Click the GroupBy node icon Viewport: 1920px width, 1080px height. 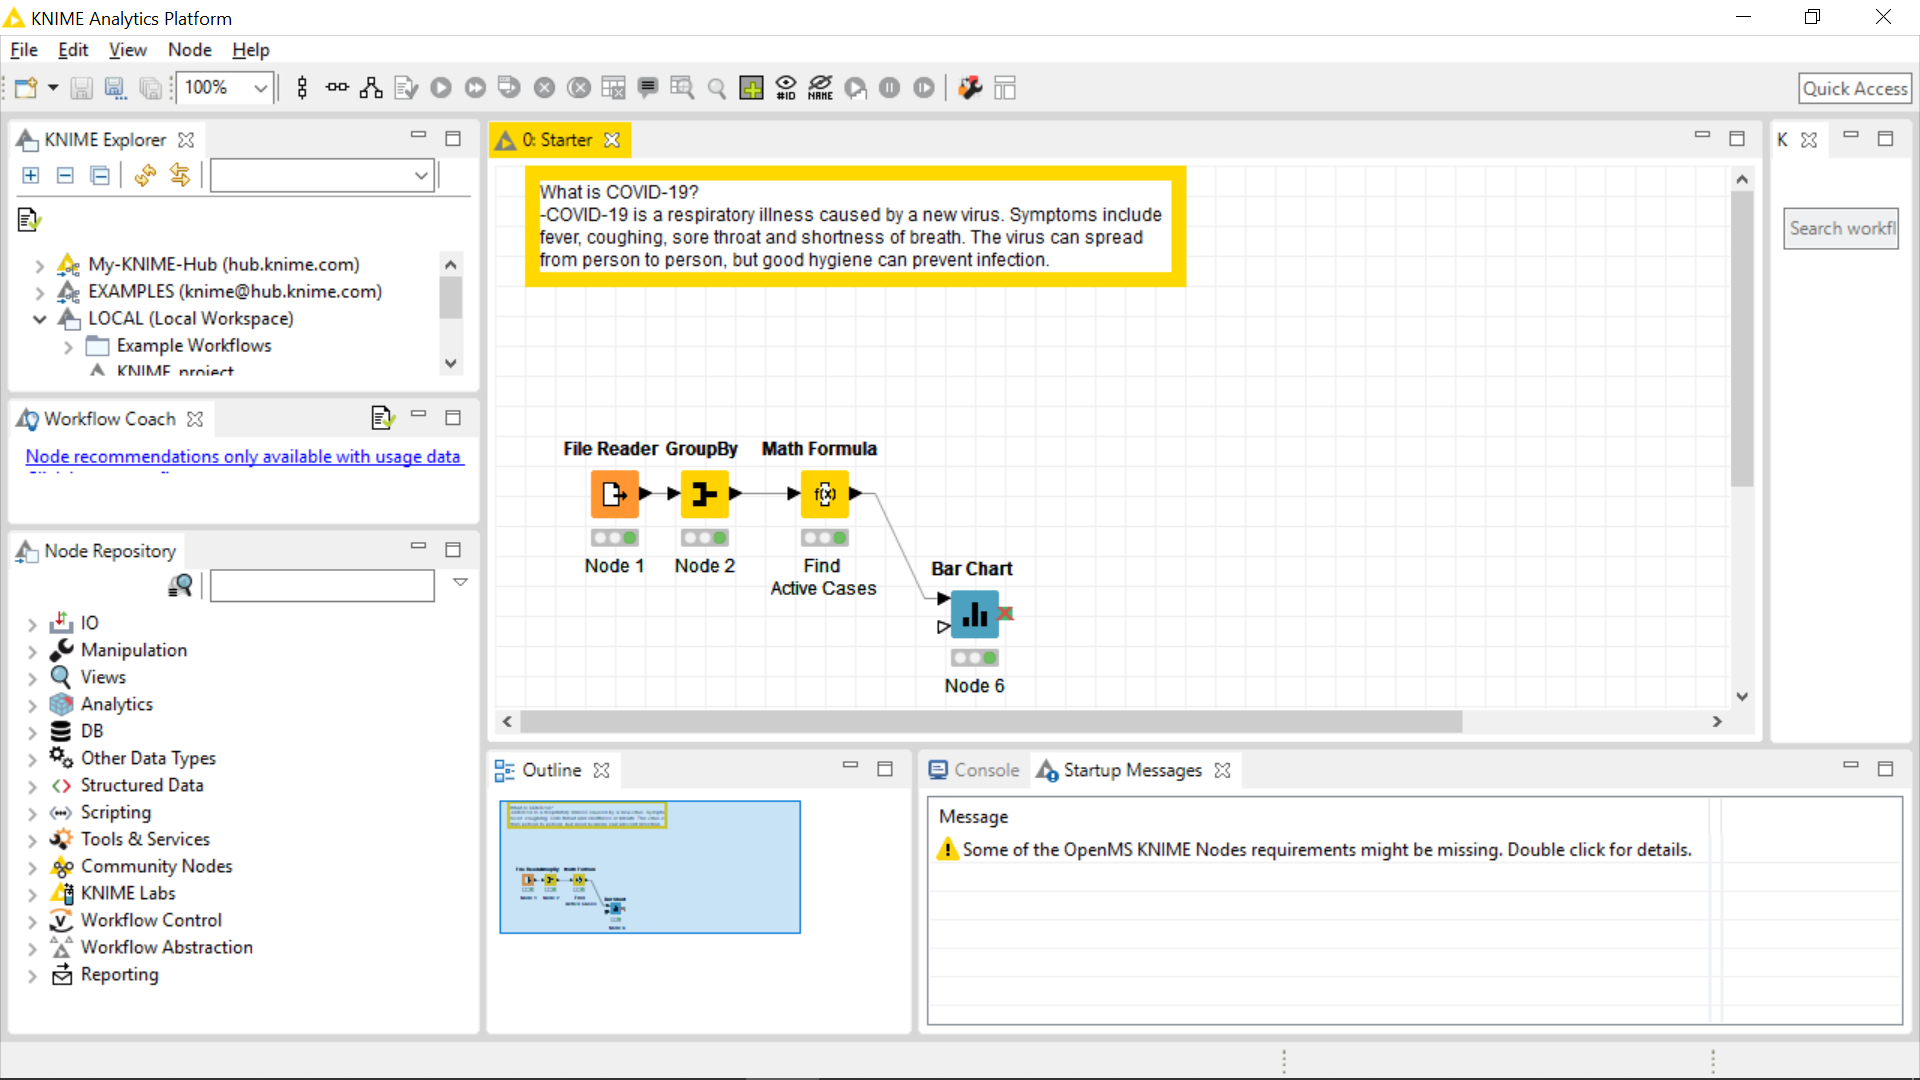(x=704, y=494)
